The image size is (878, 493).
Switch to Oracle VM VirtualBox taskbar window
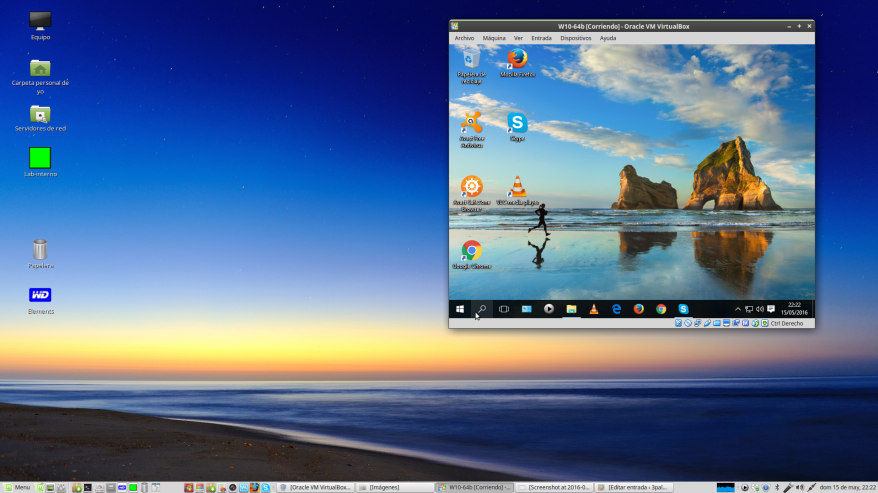click(x=316, y=487)
